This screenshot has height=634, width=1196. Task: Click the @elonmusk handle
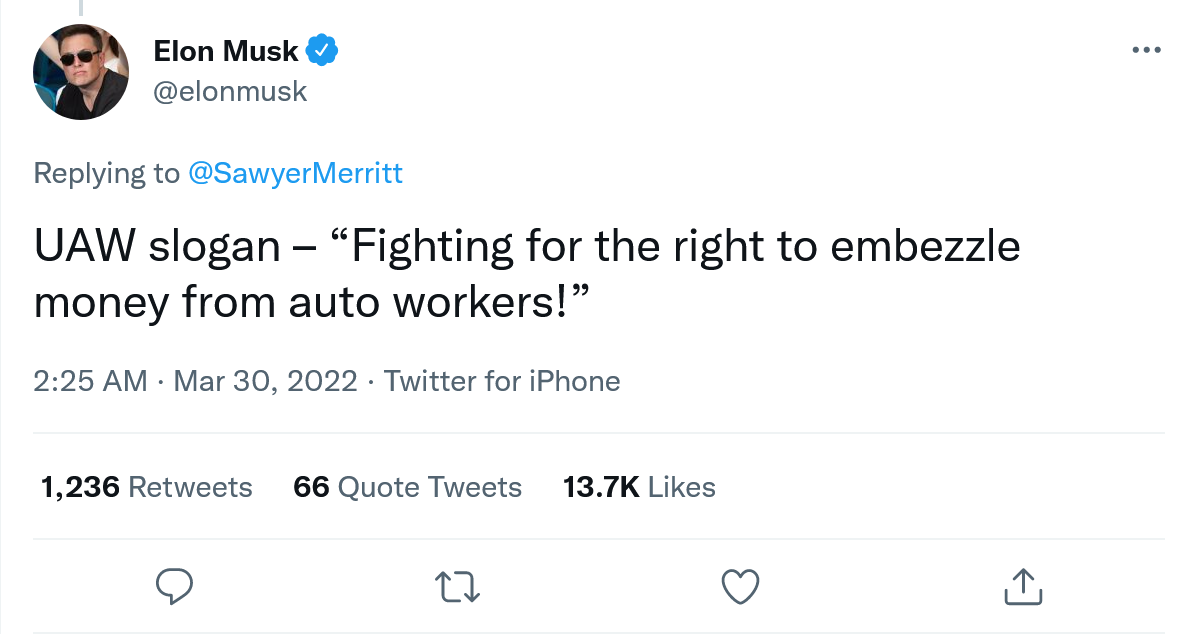(230, 92)
